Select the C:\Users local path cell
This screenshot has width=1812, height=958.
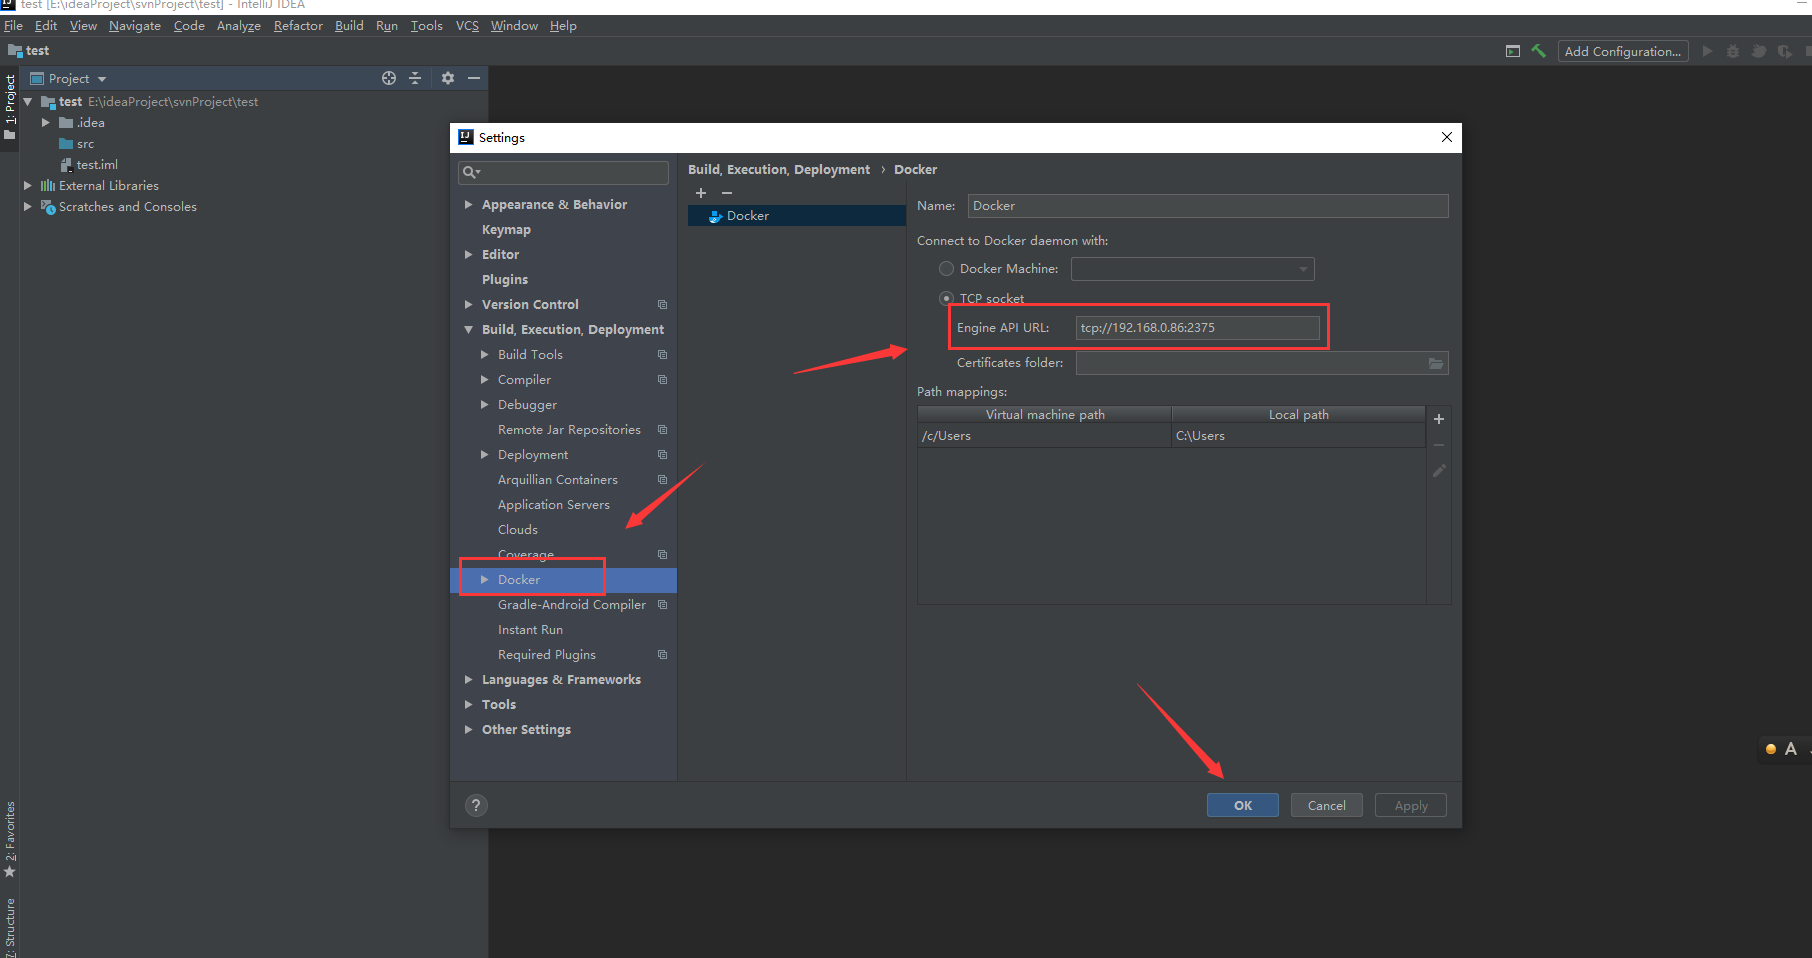(x=1298, y=436)
